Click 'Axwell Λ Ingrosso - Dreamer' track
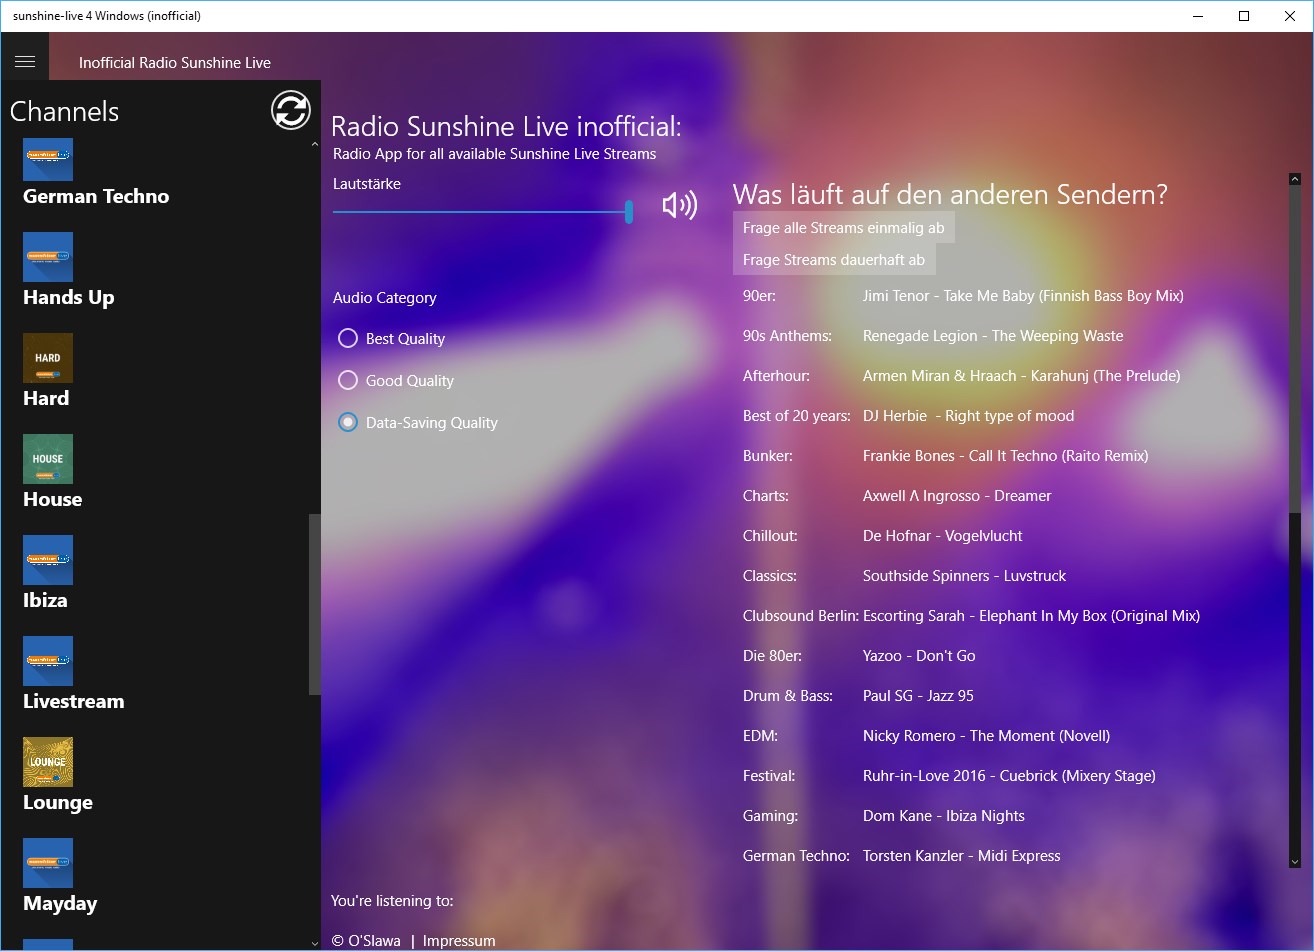The height and width of the screenshot is (951, 1314). pyautogui.click(x=957, y=496)
